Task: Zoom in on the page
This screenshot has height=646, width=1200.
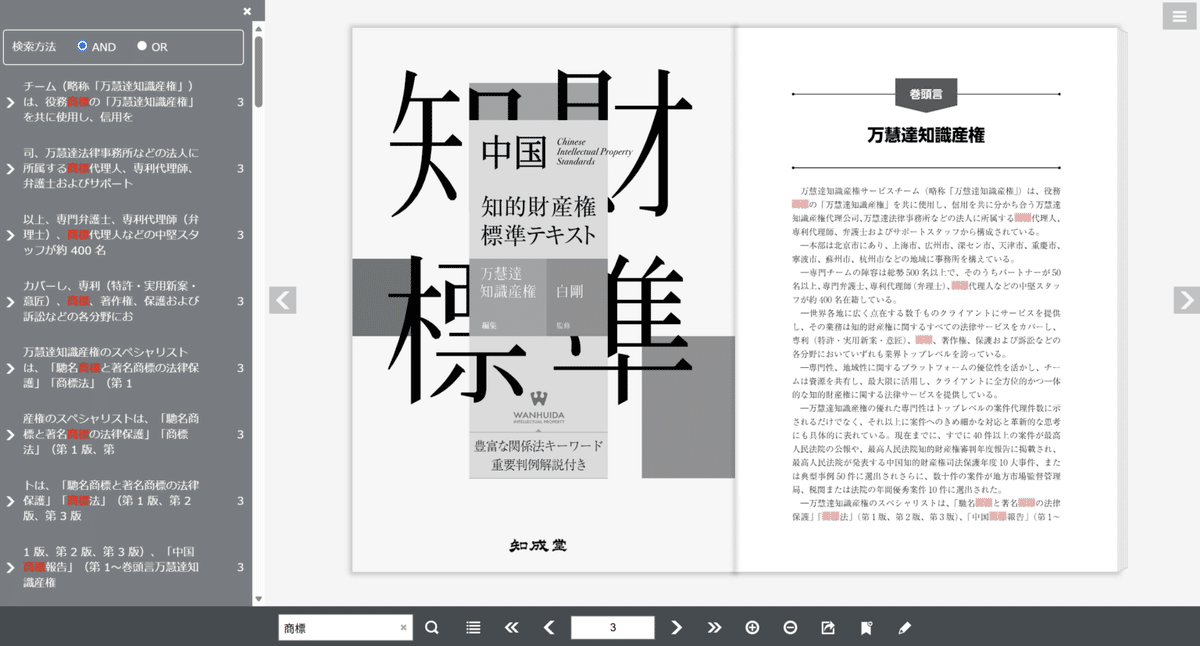Action: click(x=750, y=627)
